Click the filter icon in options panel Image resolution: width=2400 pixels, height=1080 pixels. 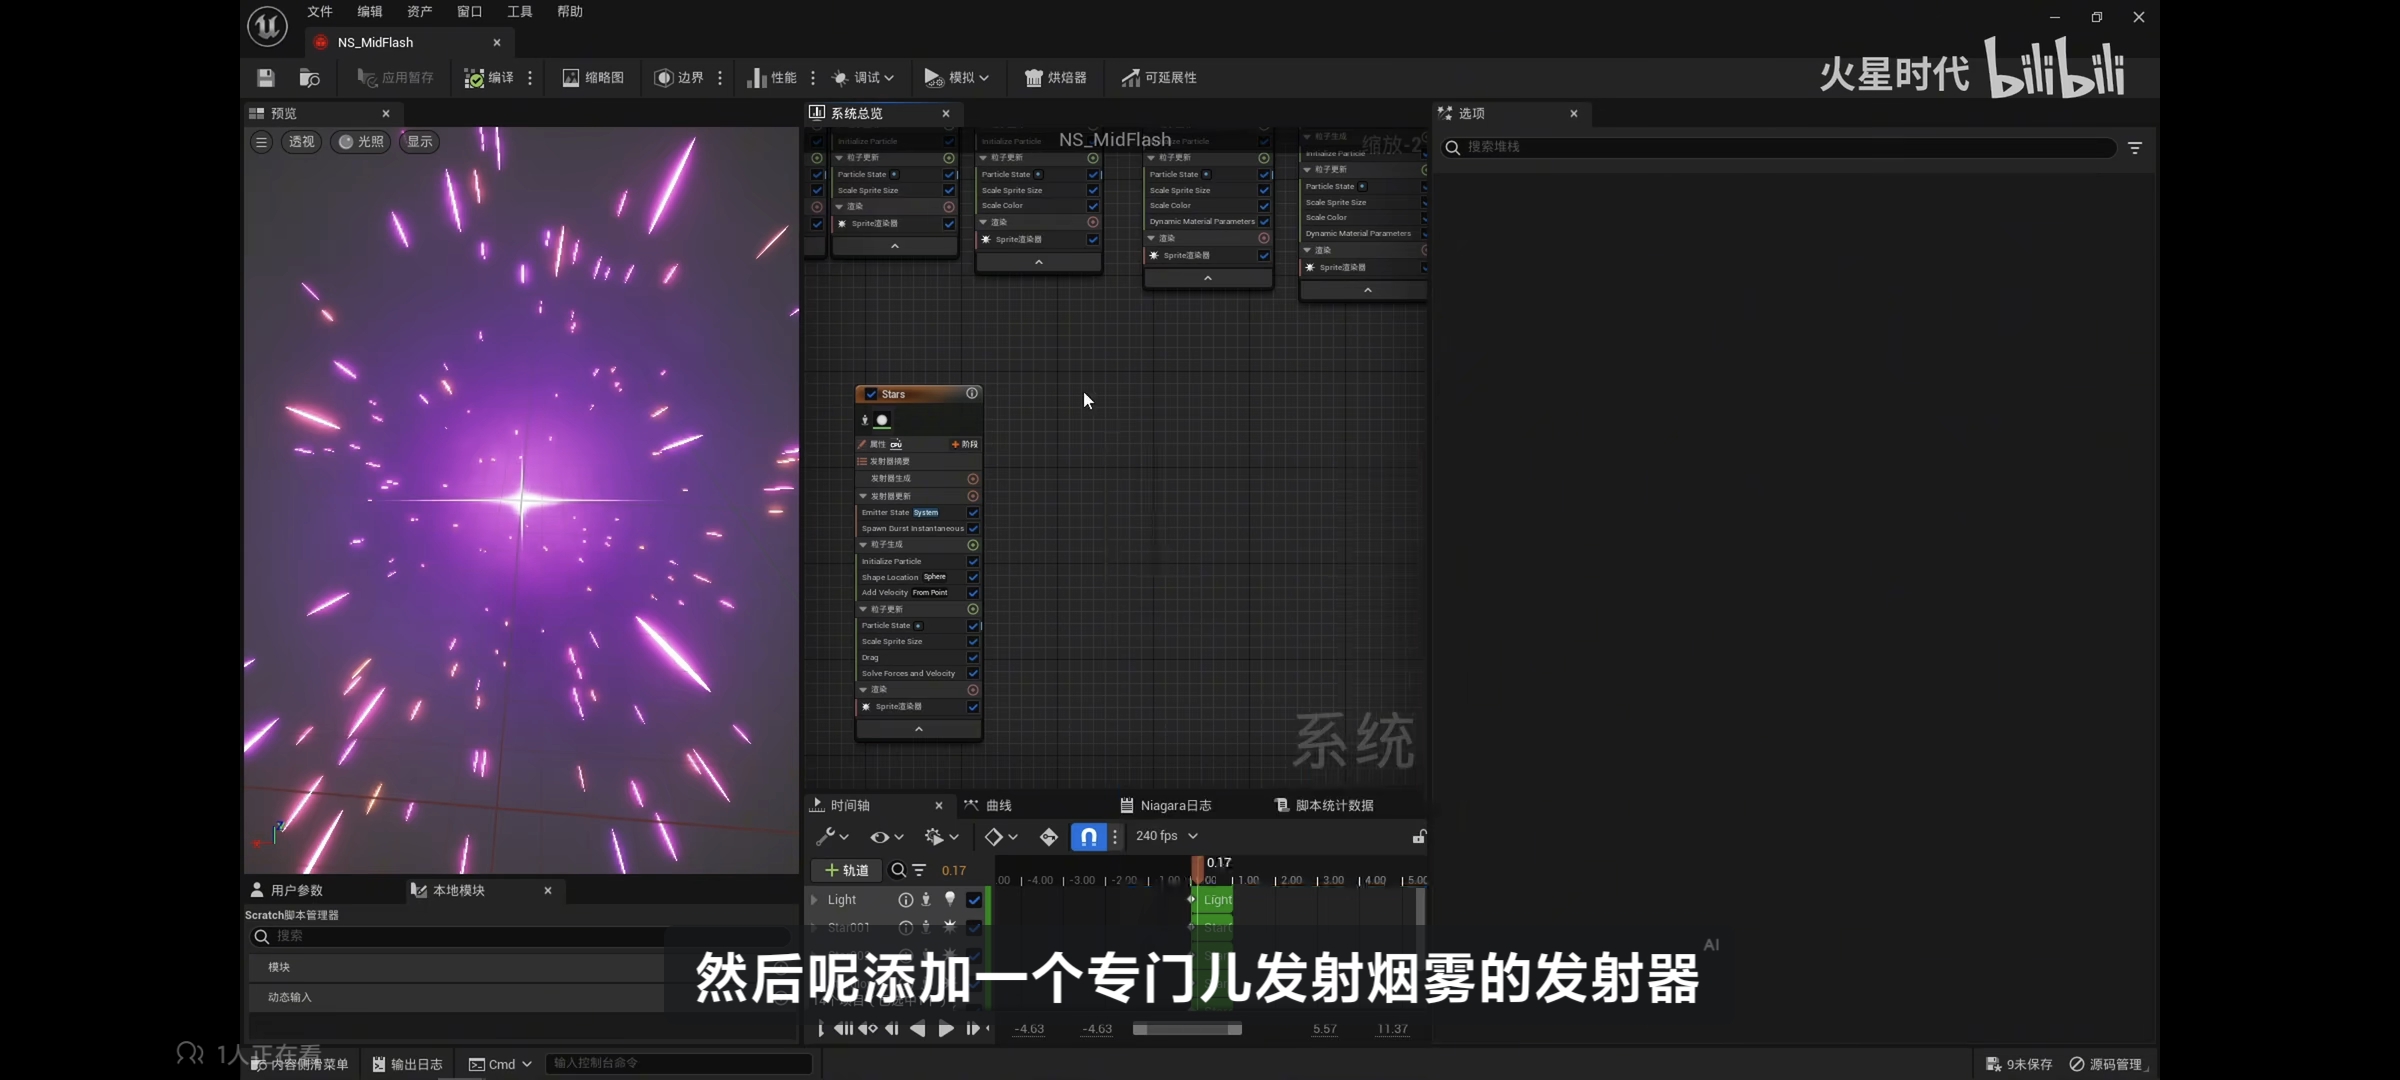2134,148
